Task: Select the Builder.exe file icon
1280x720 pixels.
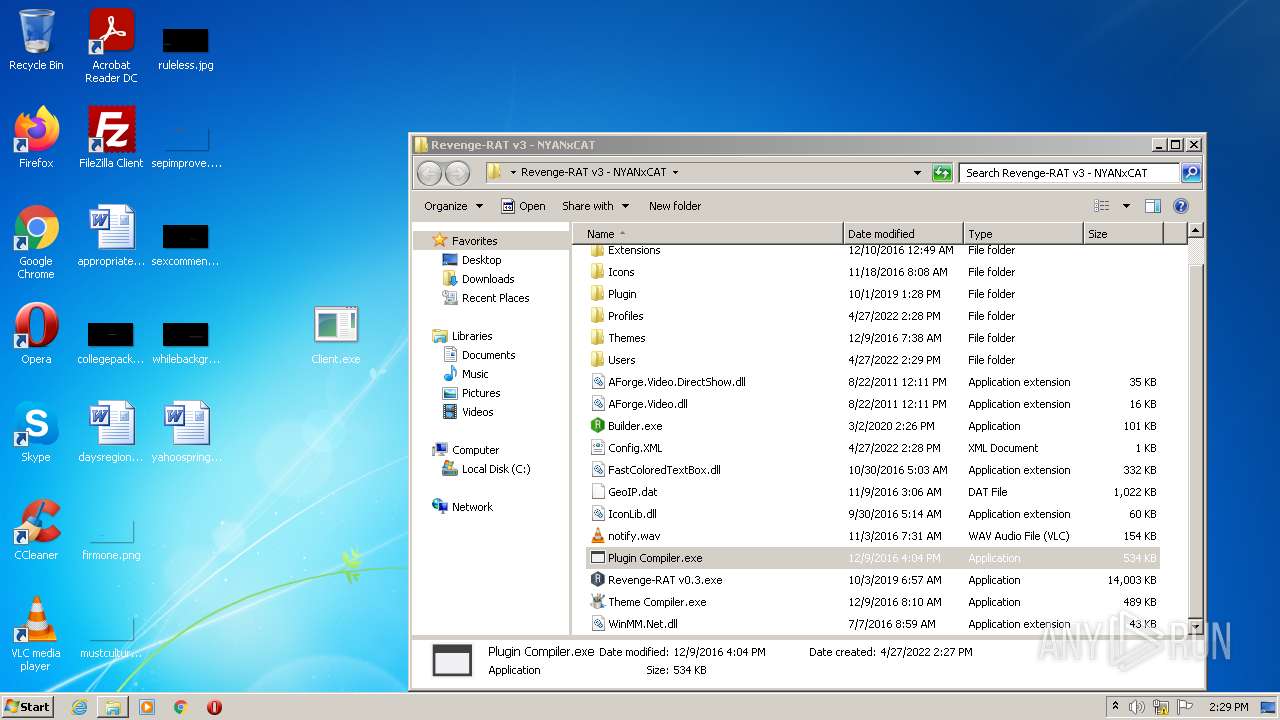Action: tap(598, 426)
